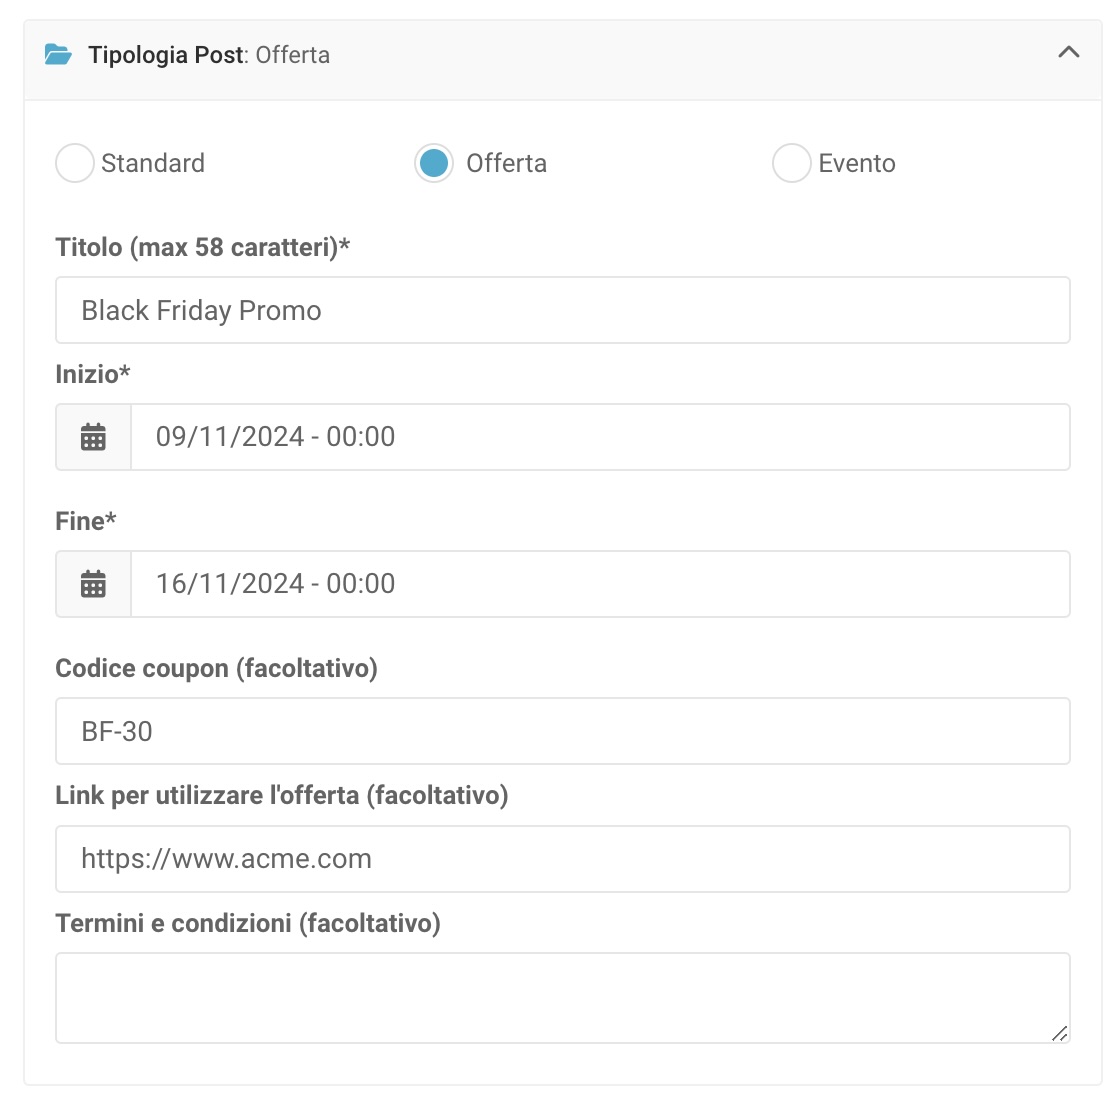Focus the Codice coupon field BF-30
Image resolution: width=1120 pixels, height=1102 pixels.
pos(562,731)
